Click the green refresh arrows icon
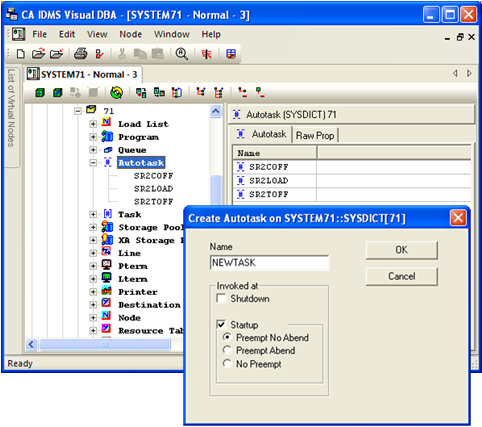The width and height of the screenshot is (482, 427). (x=116, y=93)
